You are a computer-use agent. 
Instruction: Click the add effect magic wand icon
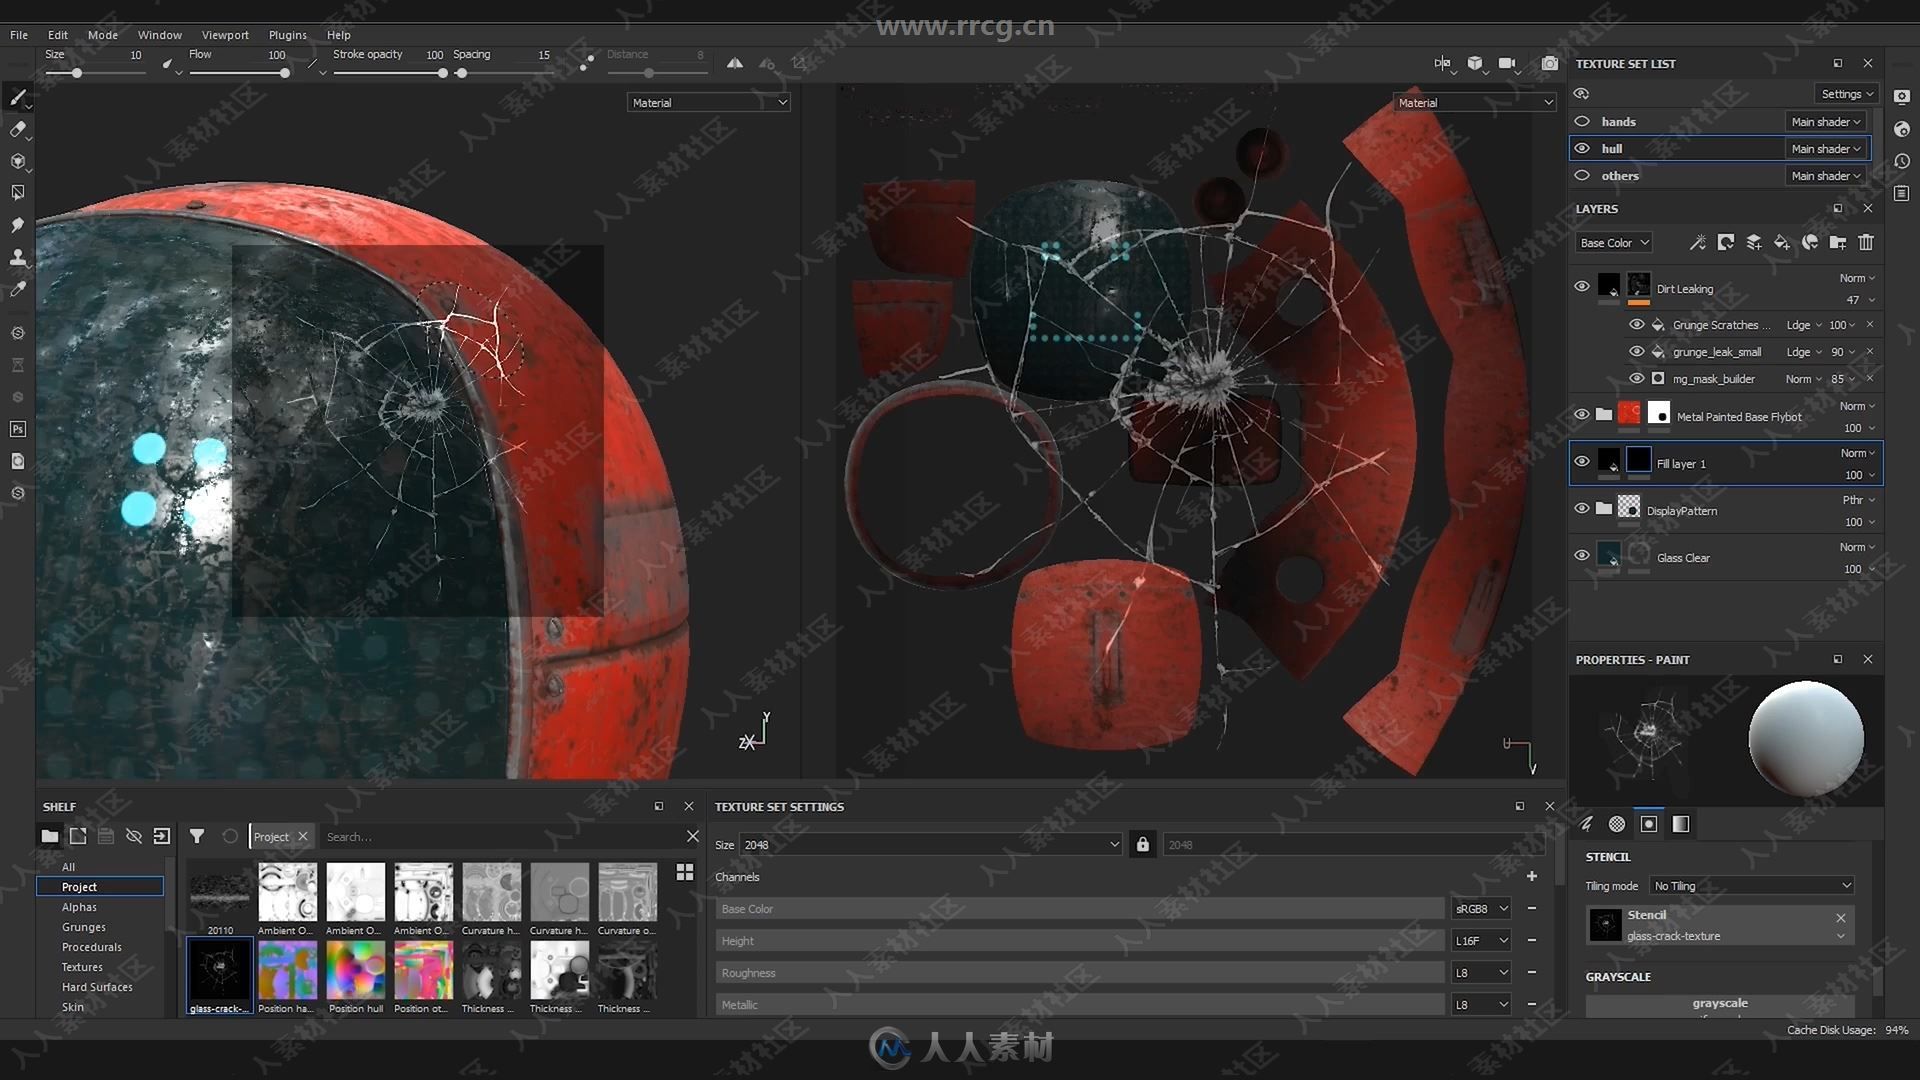coord(1697,243)
